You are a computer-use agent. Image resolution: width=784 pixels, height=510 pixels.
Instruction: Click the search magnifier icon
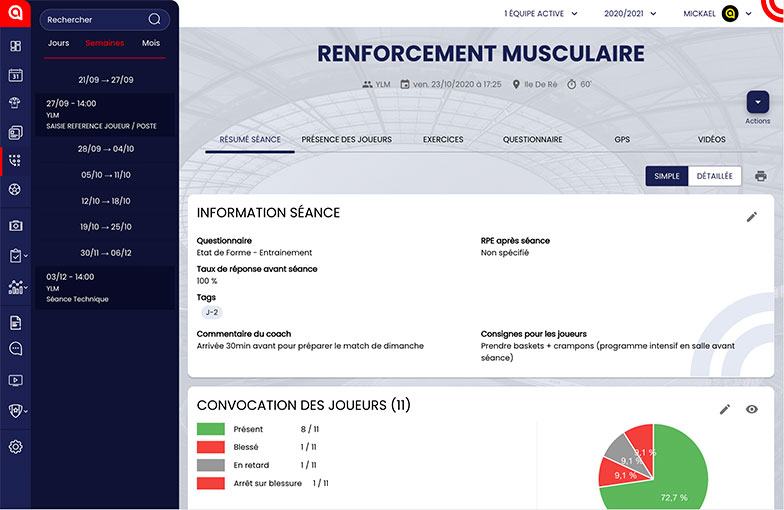(x=154, y=19)
